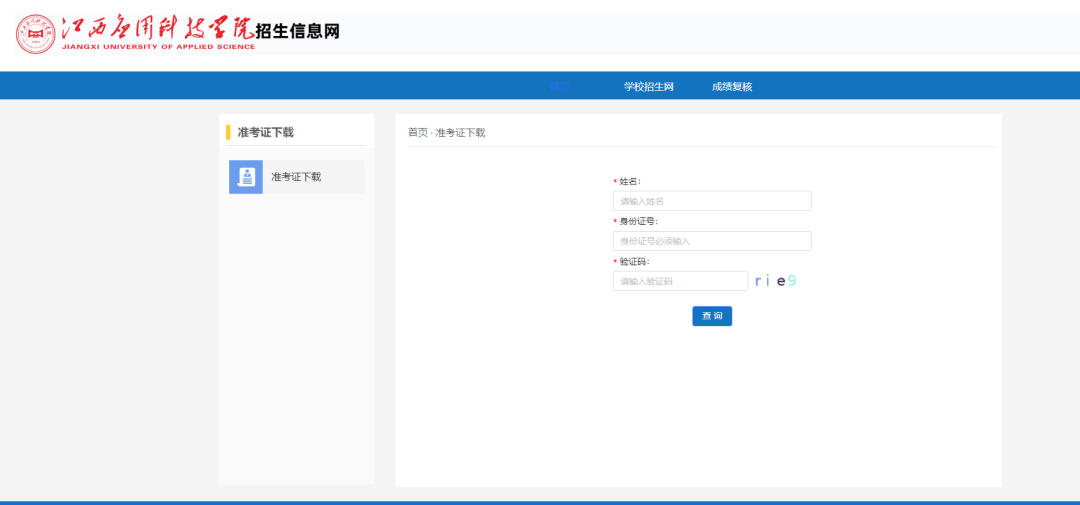Open 学校招生网 navigation item

(x=648, y=86)
